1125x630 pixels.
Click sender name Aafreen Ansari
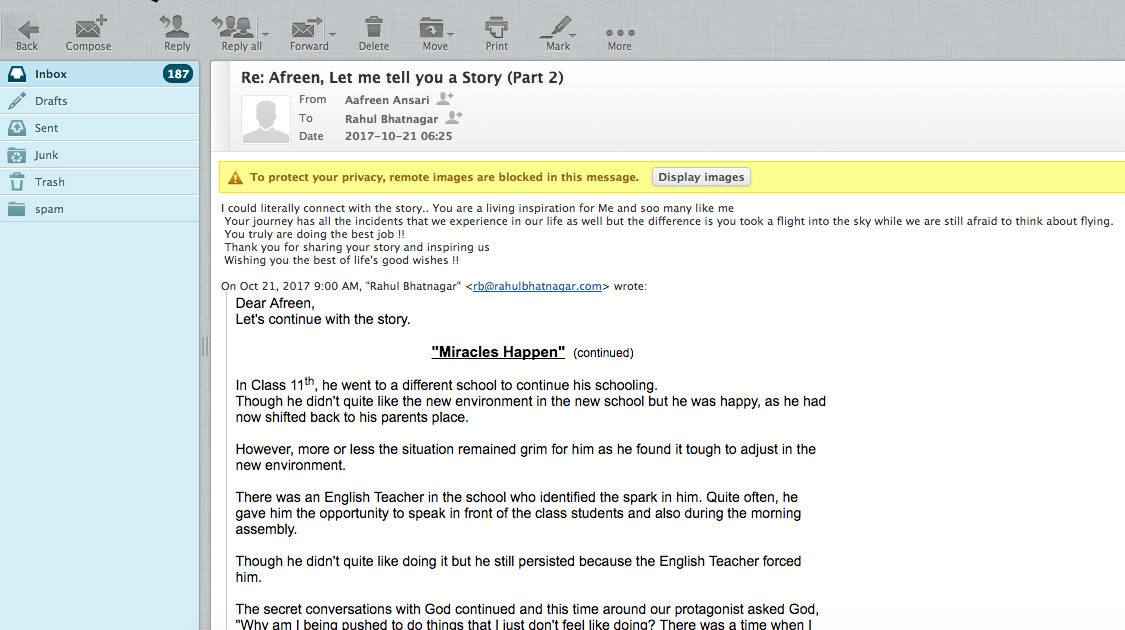pos(387,100)
